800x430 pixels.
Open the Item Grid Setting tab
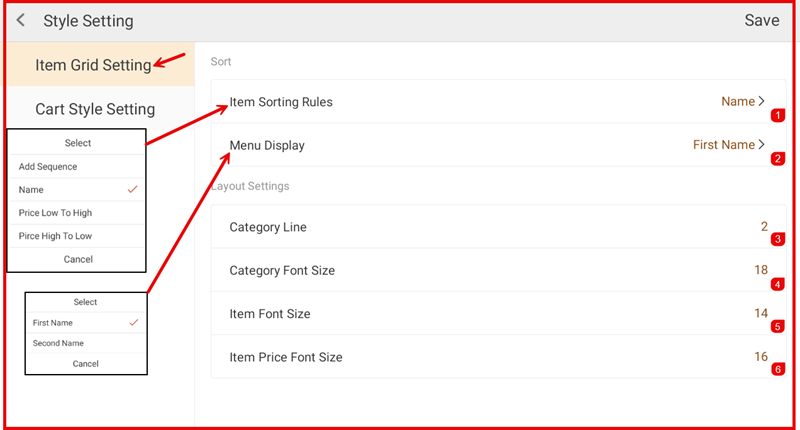92,65
